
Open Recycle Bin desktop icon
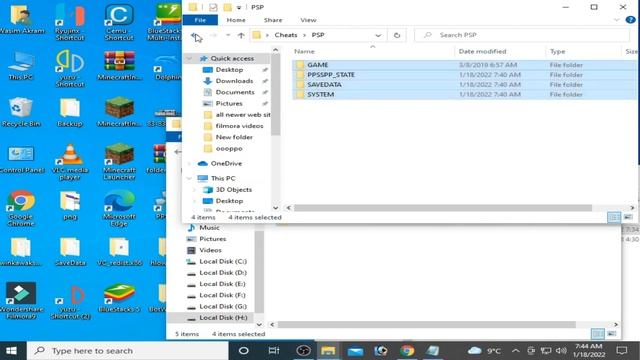[21, 112]
